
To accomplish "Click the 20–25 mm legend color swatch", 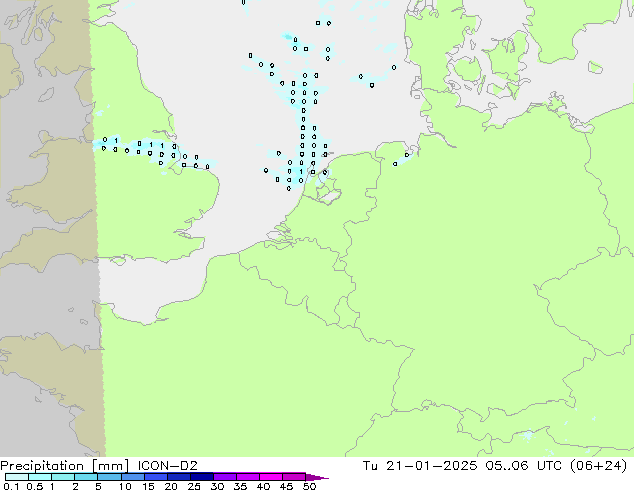I will coord(178,477).
